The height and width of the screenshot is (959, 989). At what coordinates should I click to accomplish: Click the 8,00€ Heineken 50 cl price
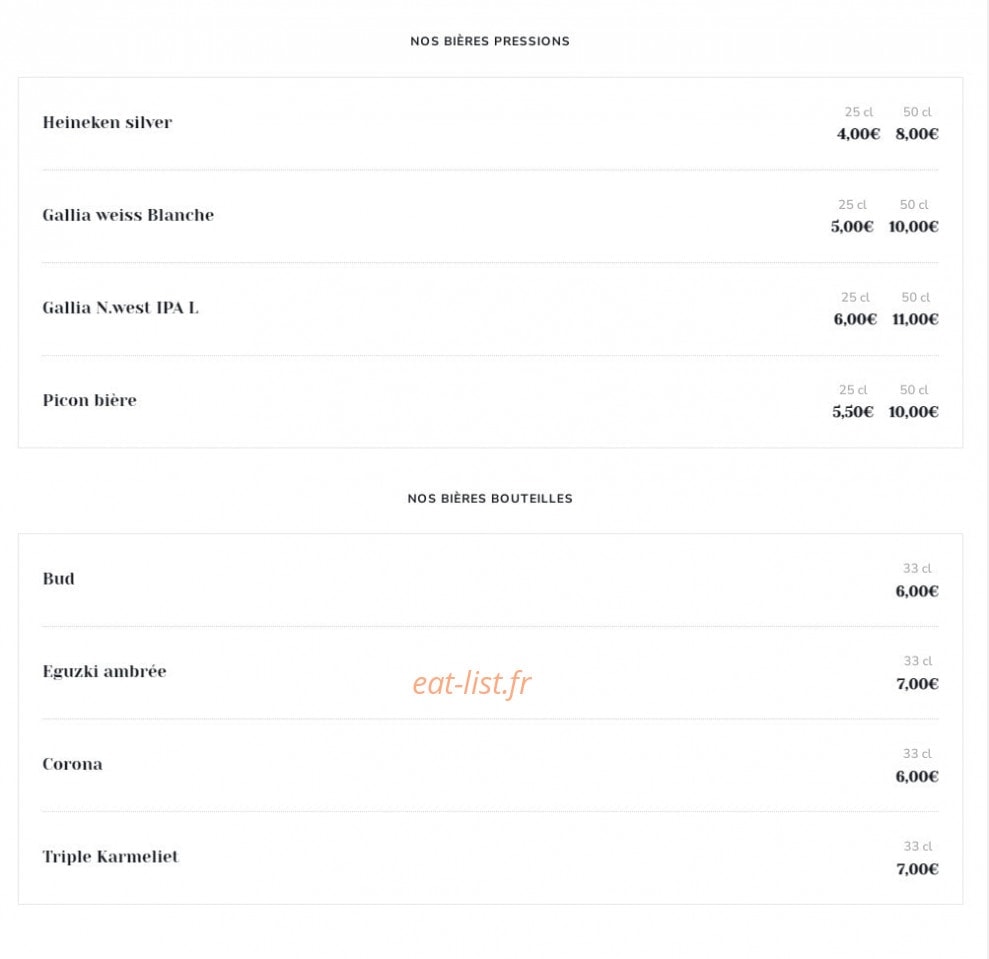click(917, 134)
